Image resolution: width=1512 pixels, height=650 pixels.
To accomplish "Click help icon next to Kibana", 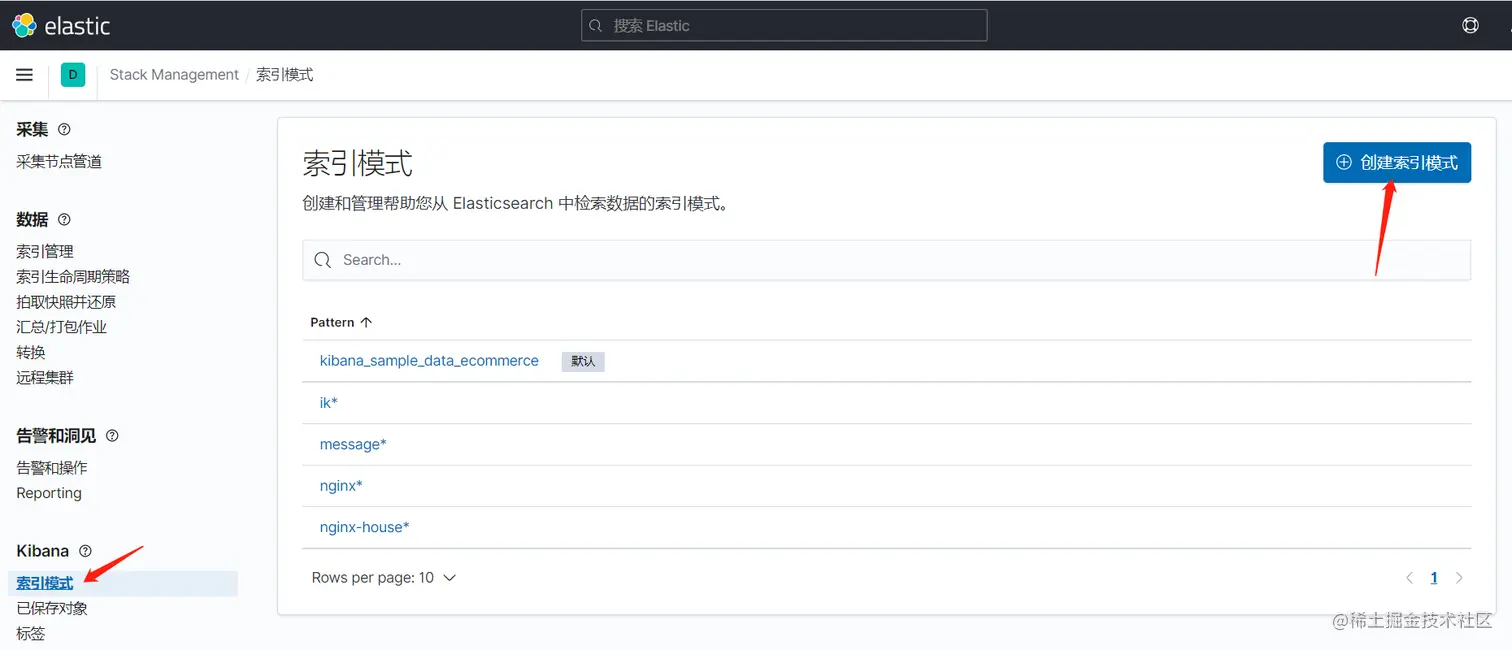I will (x=85, y=551).
